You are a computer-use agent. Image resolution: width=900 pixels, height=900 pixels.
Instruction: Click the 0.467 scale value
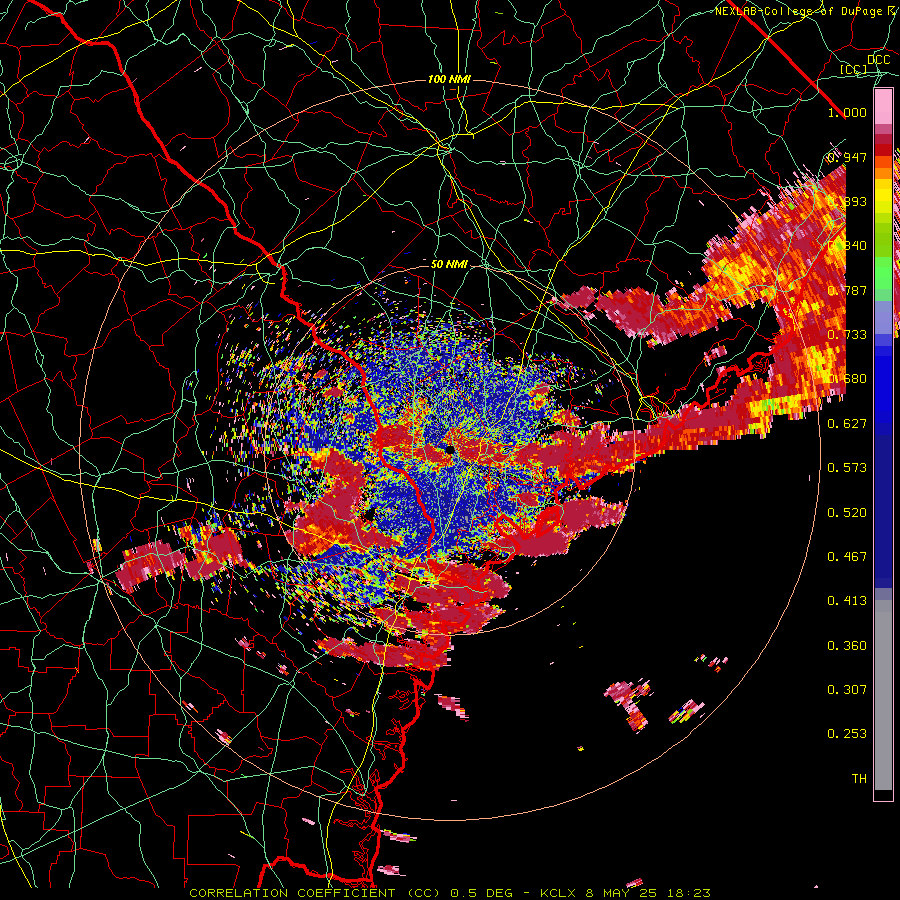(x=847, y=557)
